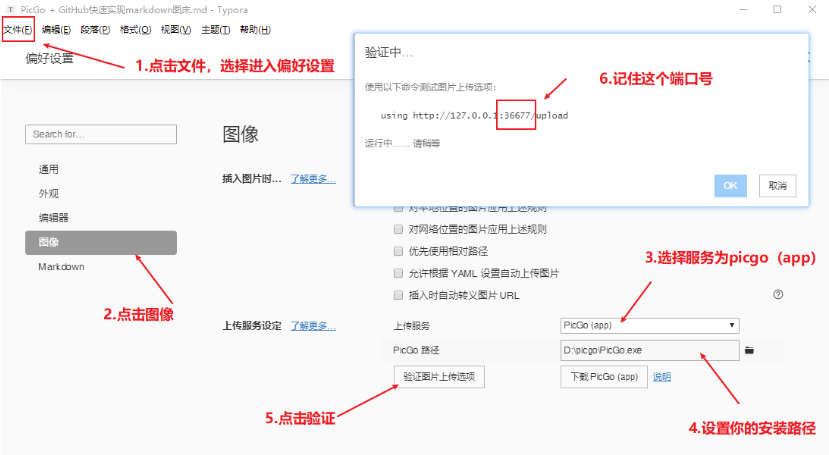Image resolution: width=829 pixels, height=455 pixels.
Task: Click the 偏好设置 heading text
Action: [50, 58]
